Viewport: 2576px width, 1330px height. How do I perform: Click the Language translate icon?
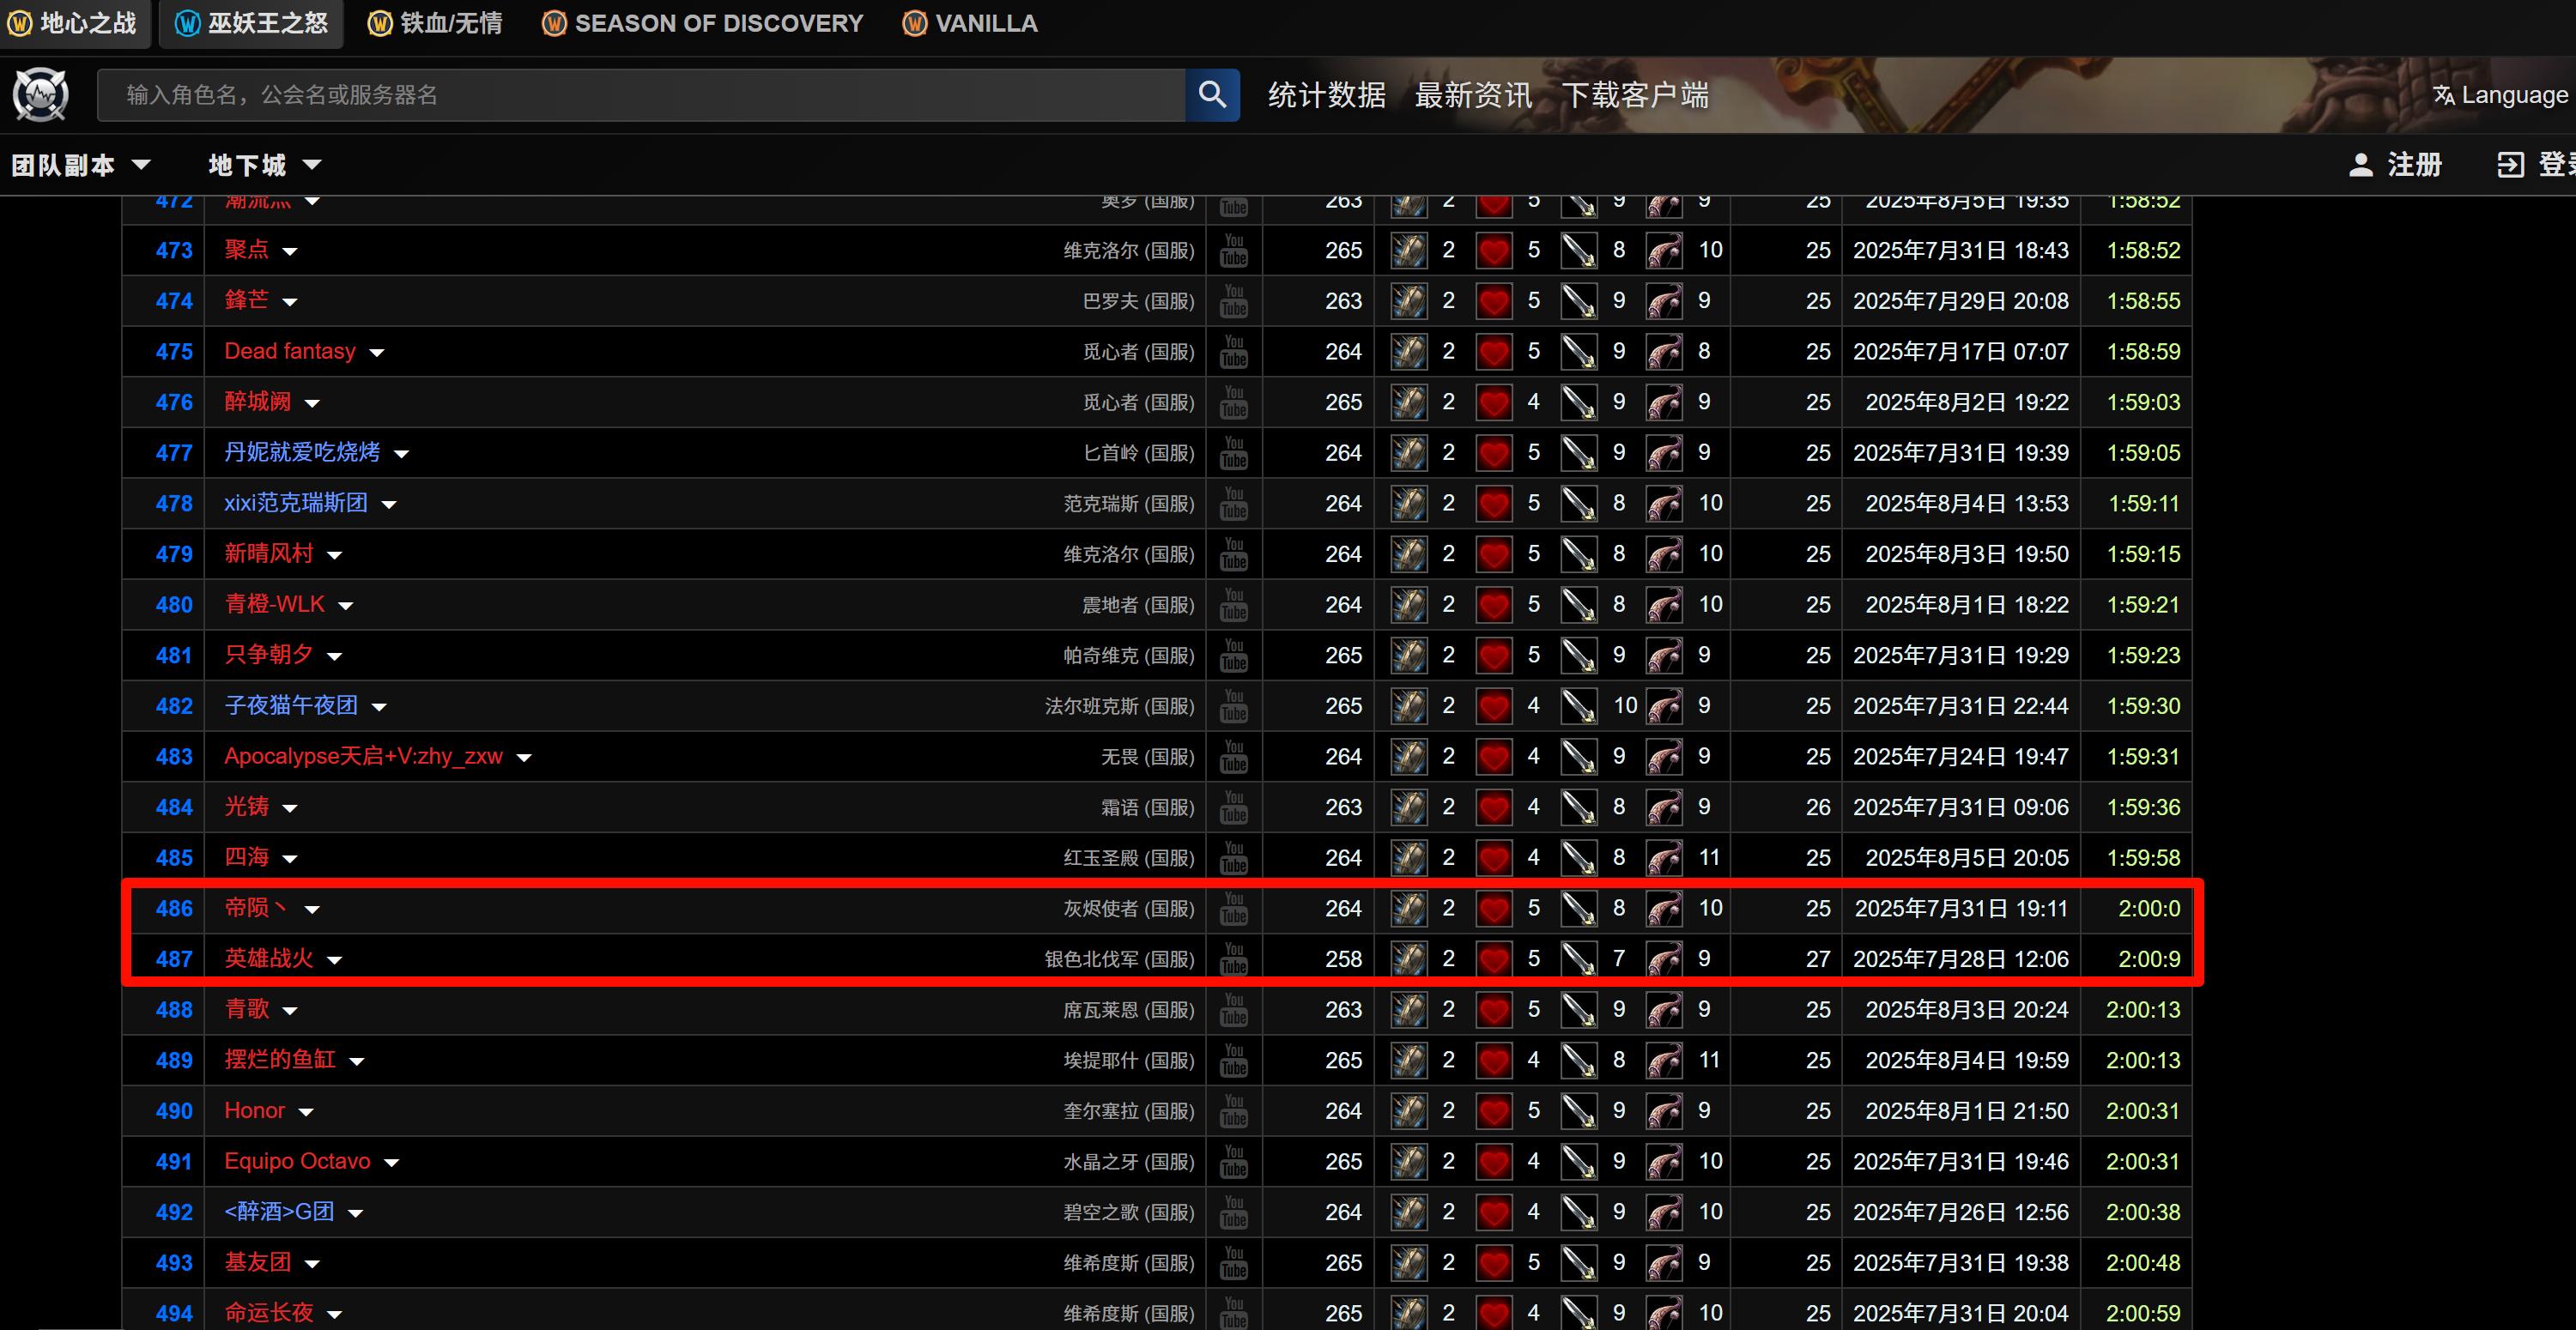click(2443, 95)
